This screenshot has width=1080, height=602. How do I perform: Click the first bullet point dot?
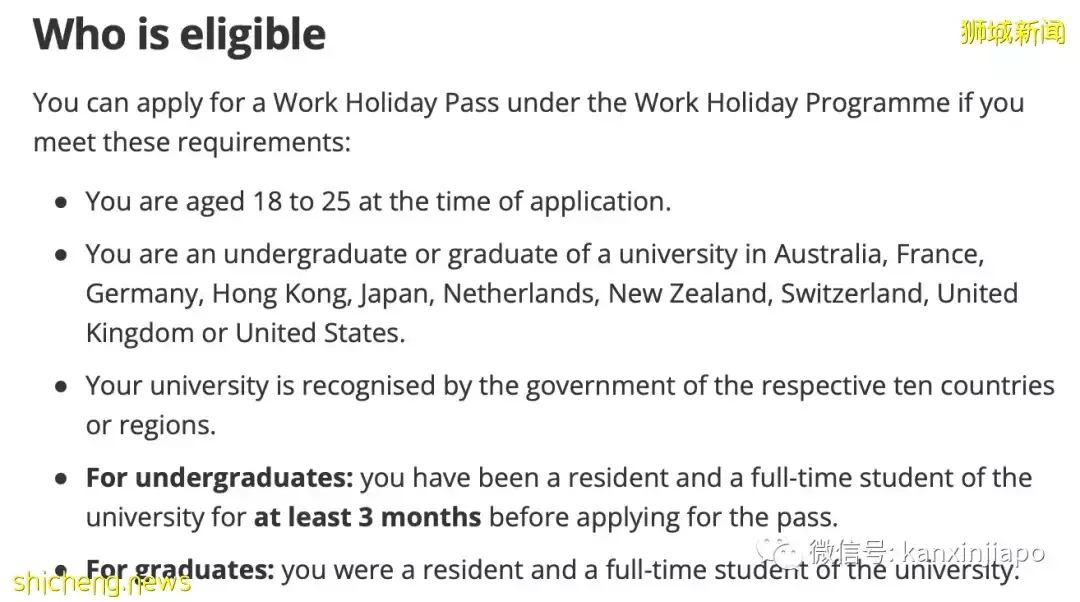(x=61, y=202)
